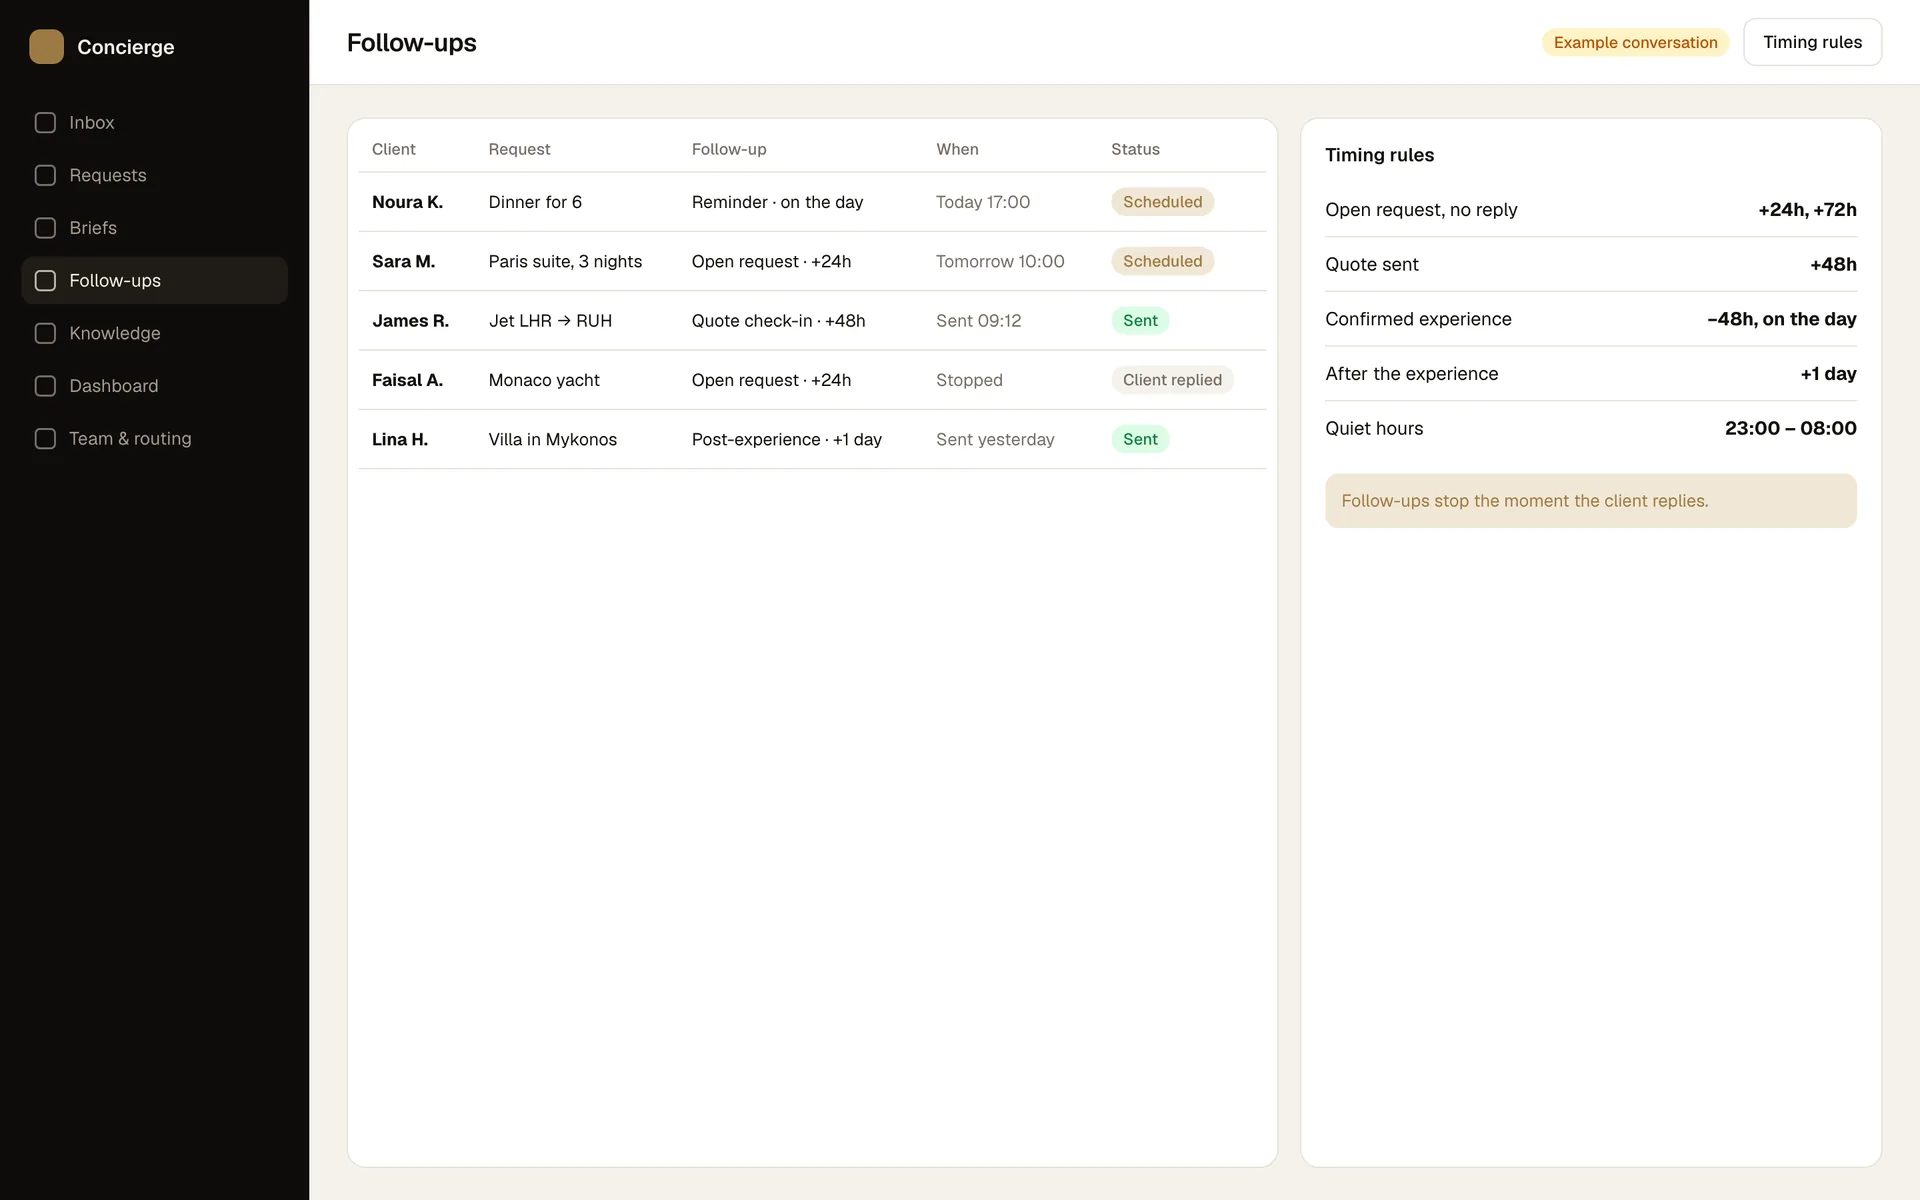Click 'Paris suite, 3 nights' request
This screenshot has height=1200, width=1920.
(565, 261)
